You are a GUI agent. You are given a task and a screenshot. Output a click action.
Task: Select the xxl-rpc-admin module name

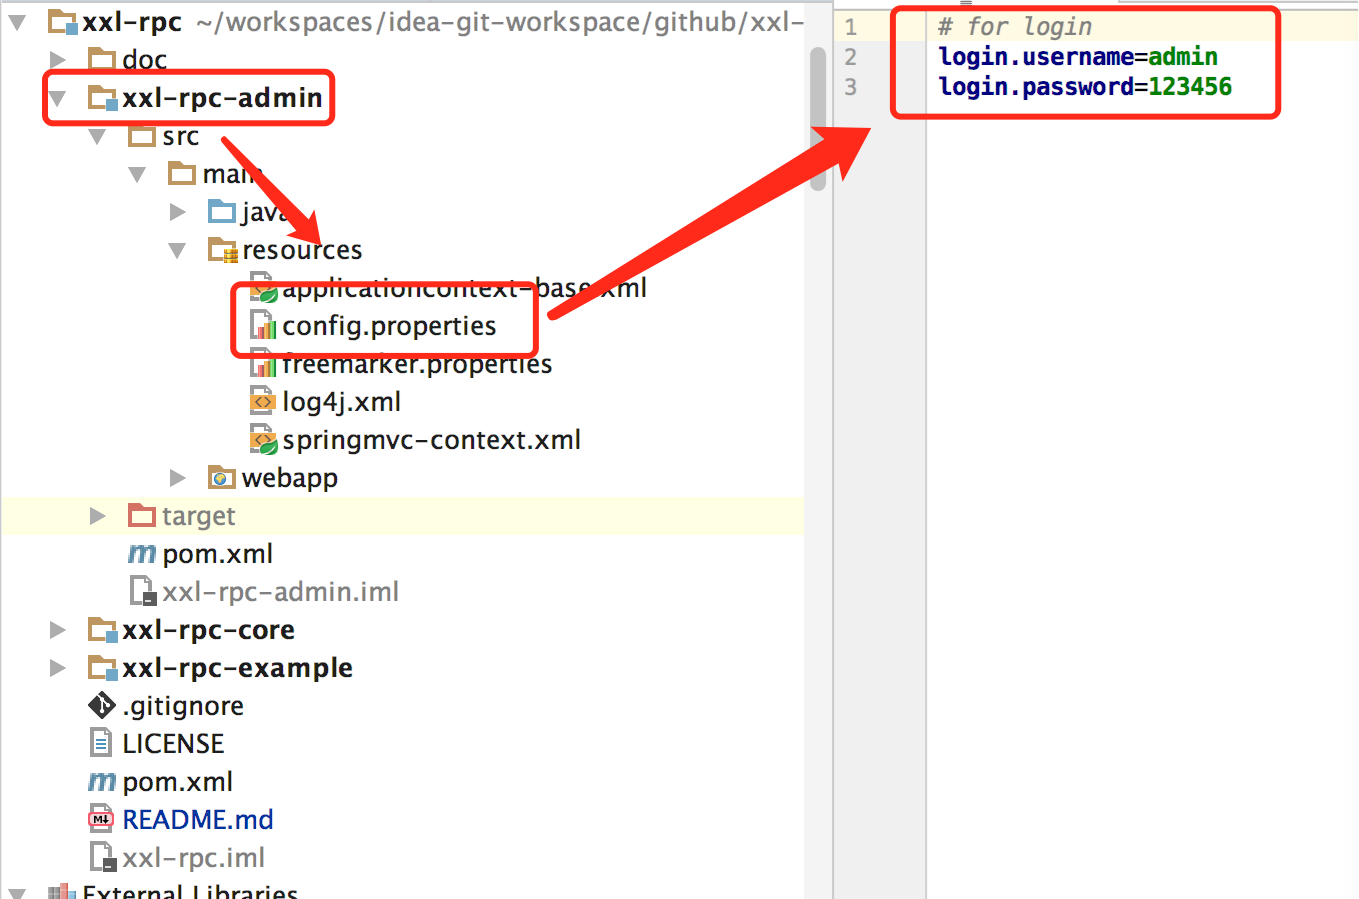(222, 98)
